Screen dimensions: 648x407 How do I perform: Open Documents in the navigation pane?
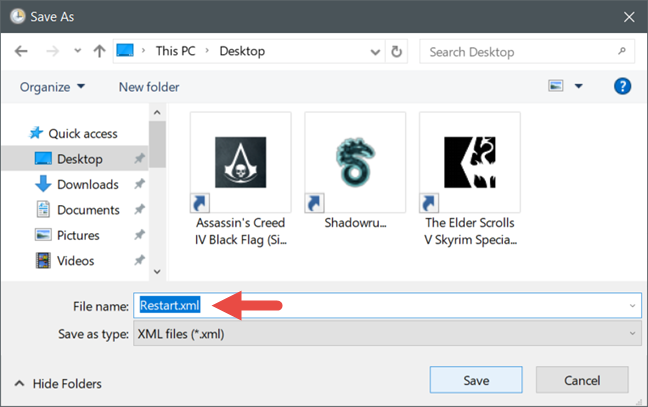pos(78,210)
